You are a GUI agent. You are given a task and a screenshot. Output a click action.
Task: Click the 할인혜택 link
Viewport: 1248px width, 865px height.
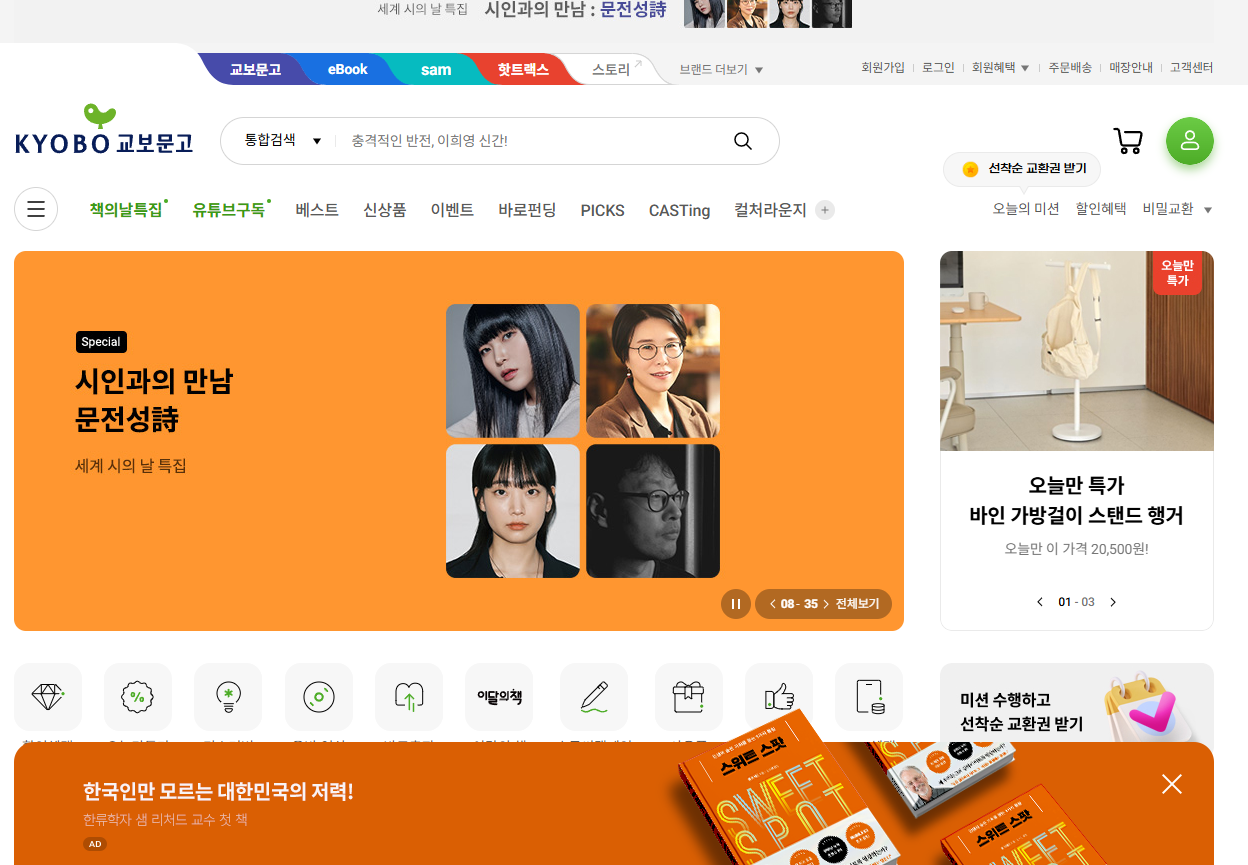(1101, 209)
